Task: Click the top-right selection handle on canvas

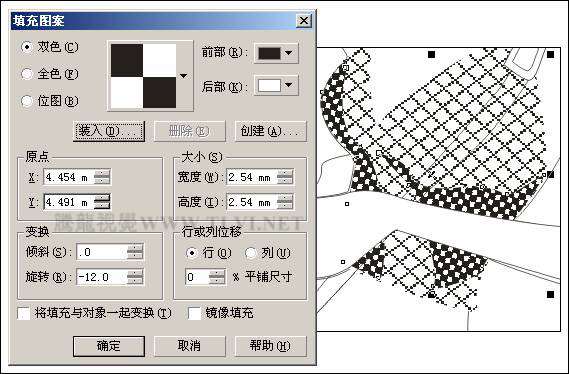Action: [550, 54]
